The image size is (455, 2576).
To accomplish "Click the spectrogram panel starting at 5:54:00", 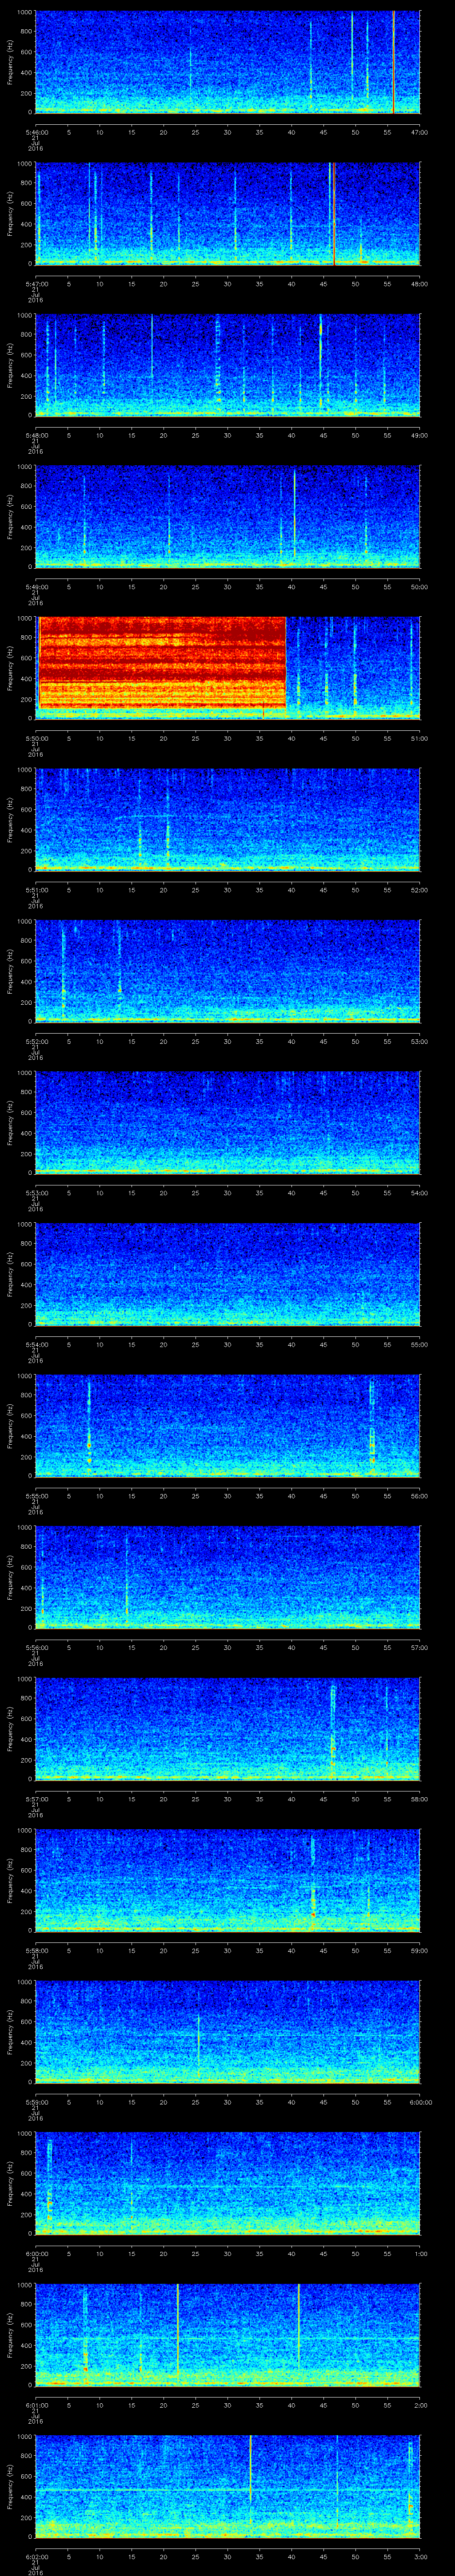I will 228,1274.
